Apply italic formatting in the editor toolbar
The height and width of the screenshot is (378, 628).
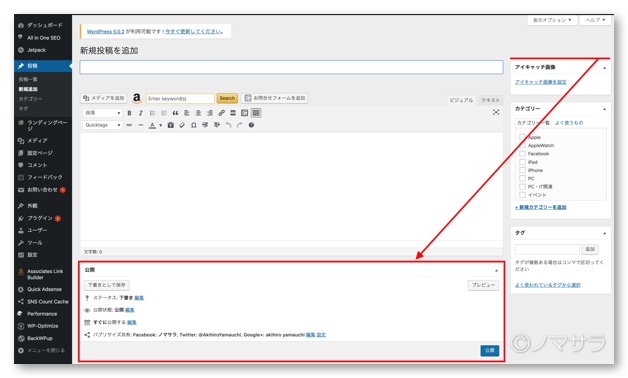click(141, 113)
